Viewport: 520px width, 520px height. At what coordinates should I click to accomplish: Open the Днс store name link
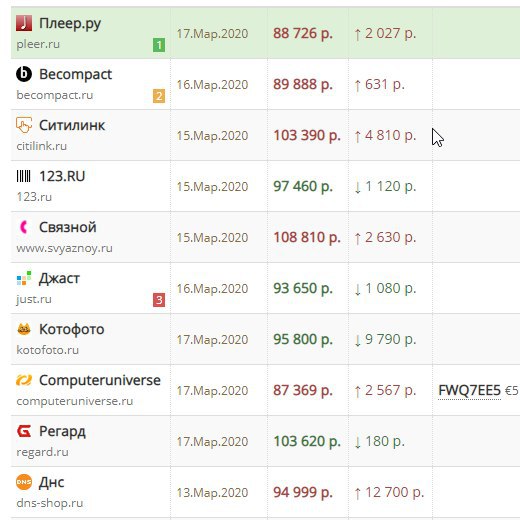tap(51, 483)
